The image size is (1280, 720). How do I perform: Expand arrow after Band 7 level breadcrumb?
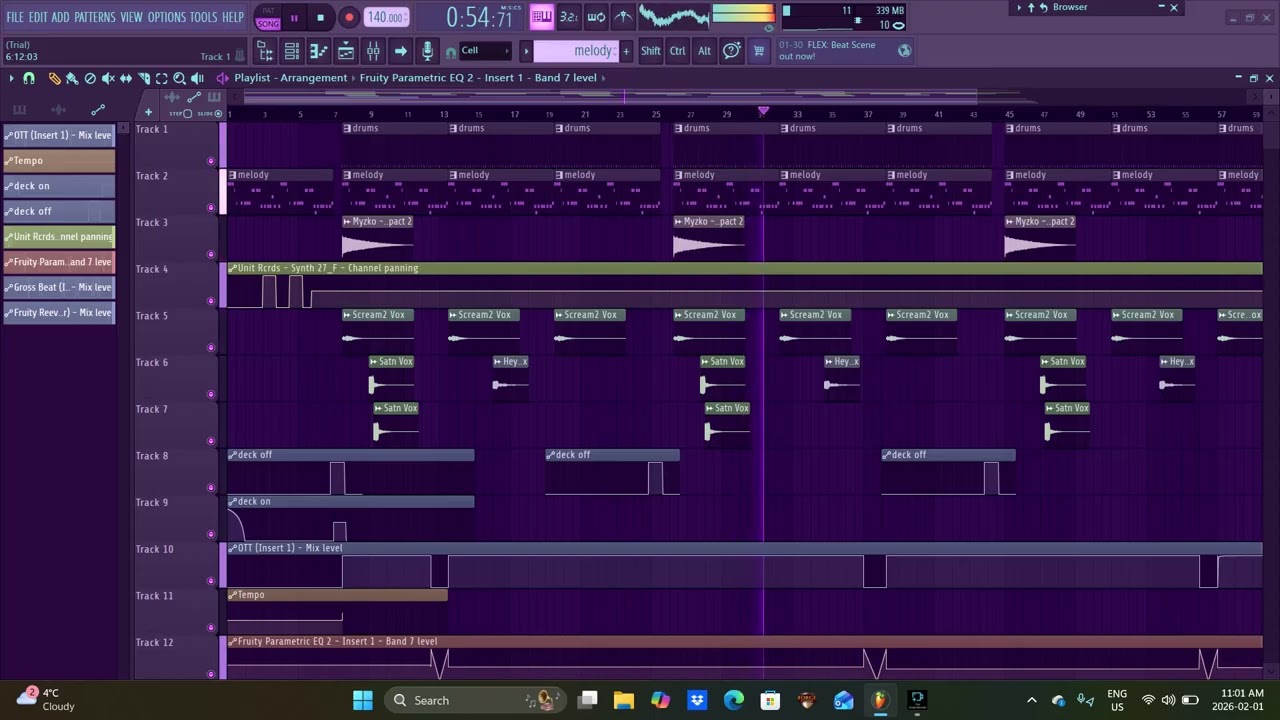602,78
